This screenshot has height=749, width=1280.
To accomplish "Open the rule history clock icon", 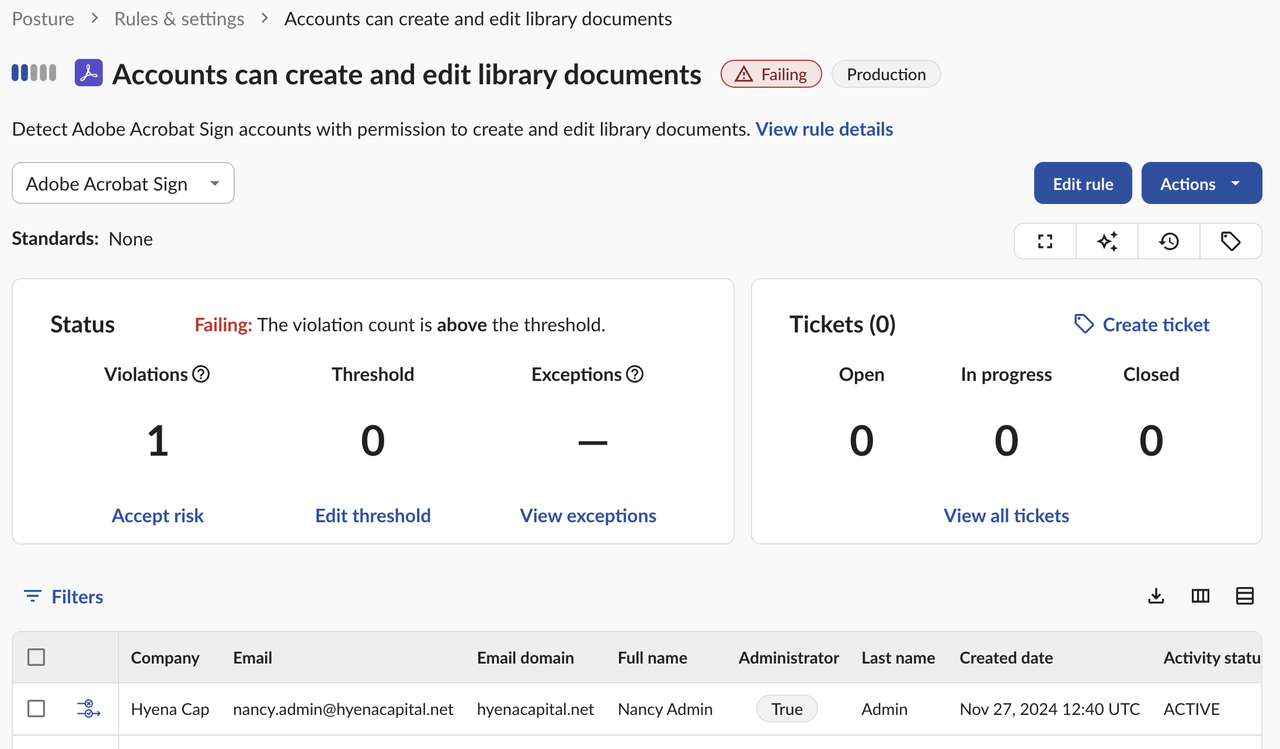I will [1169, 241].
